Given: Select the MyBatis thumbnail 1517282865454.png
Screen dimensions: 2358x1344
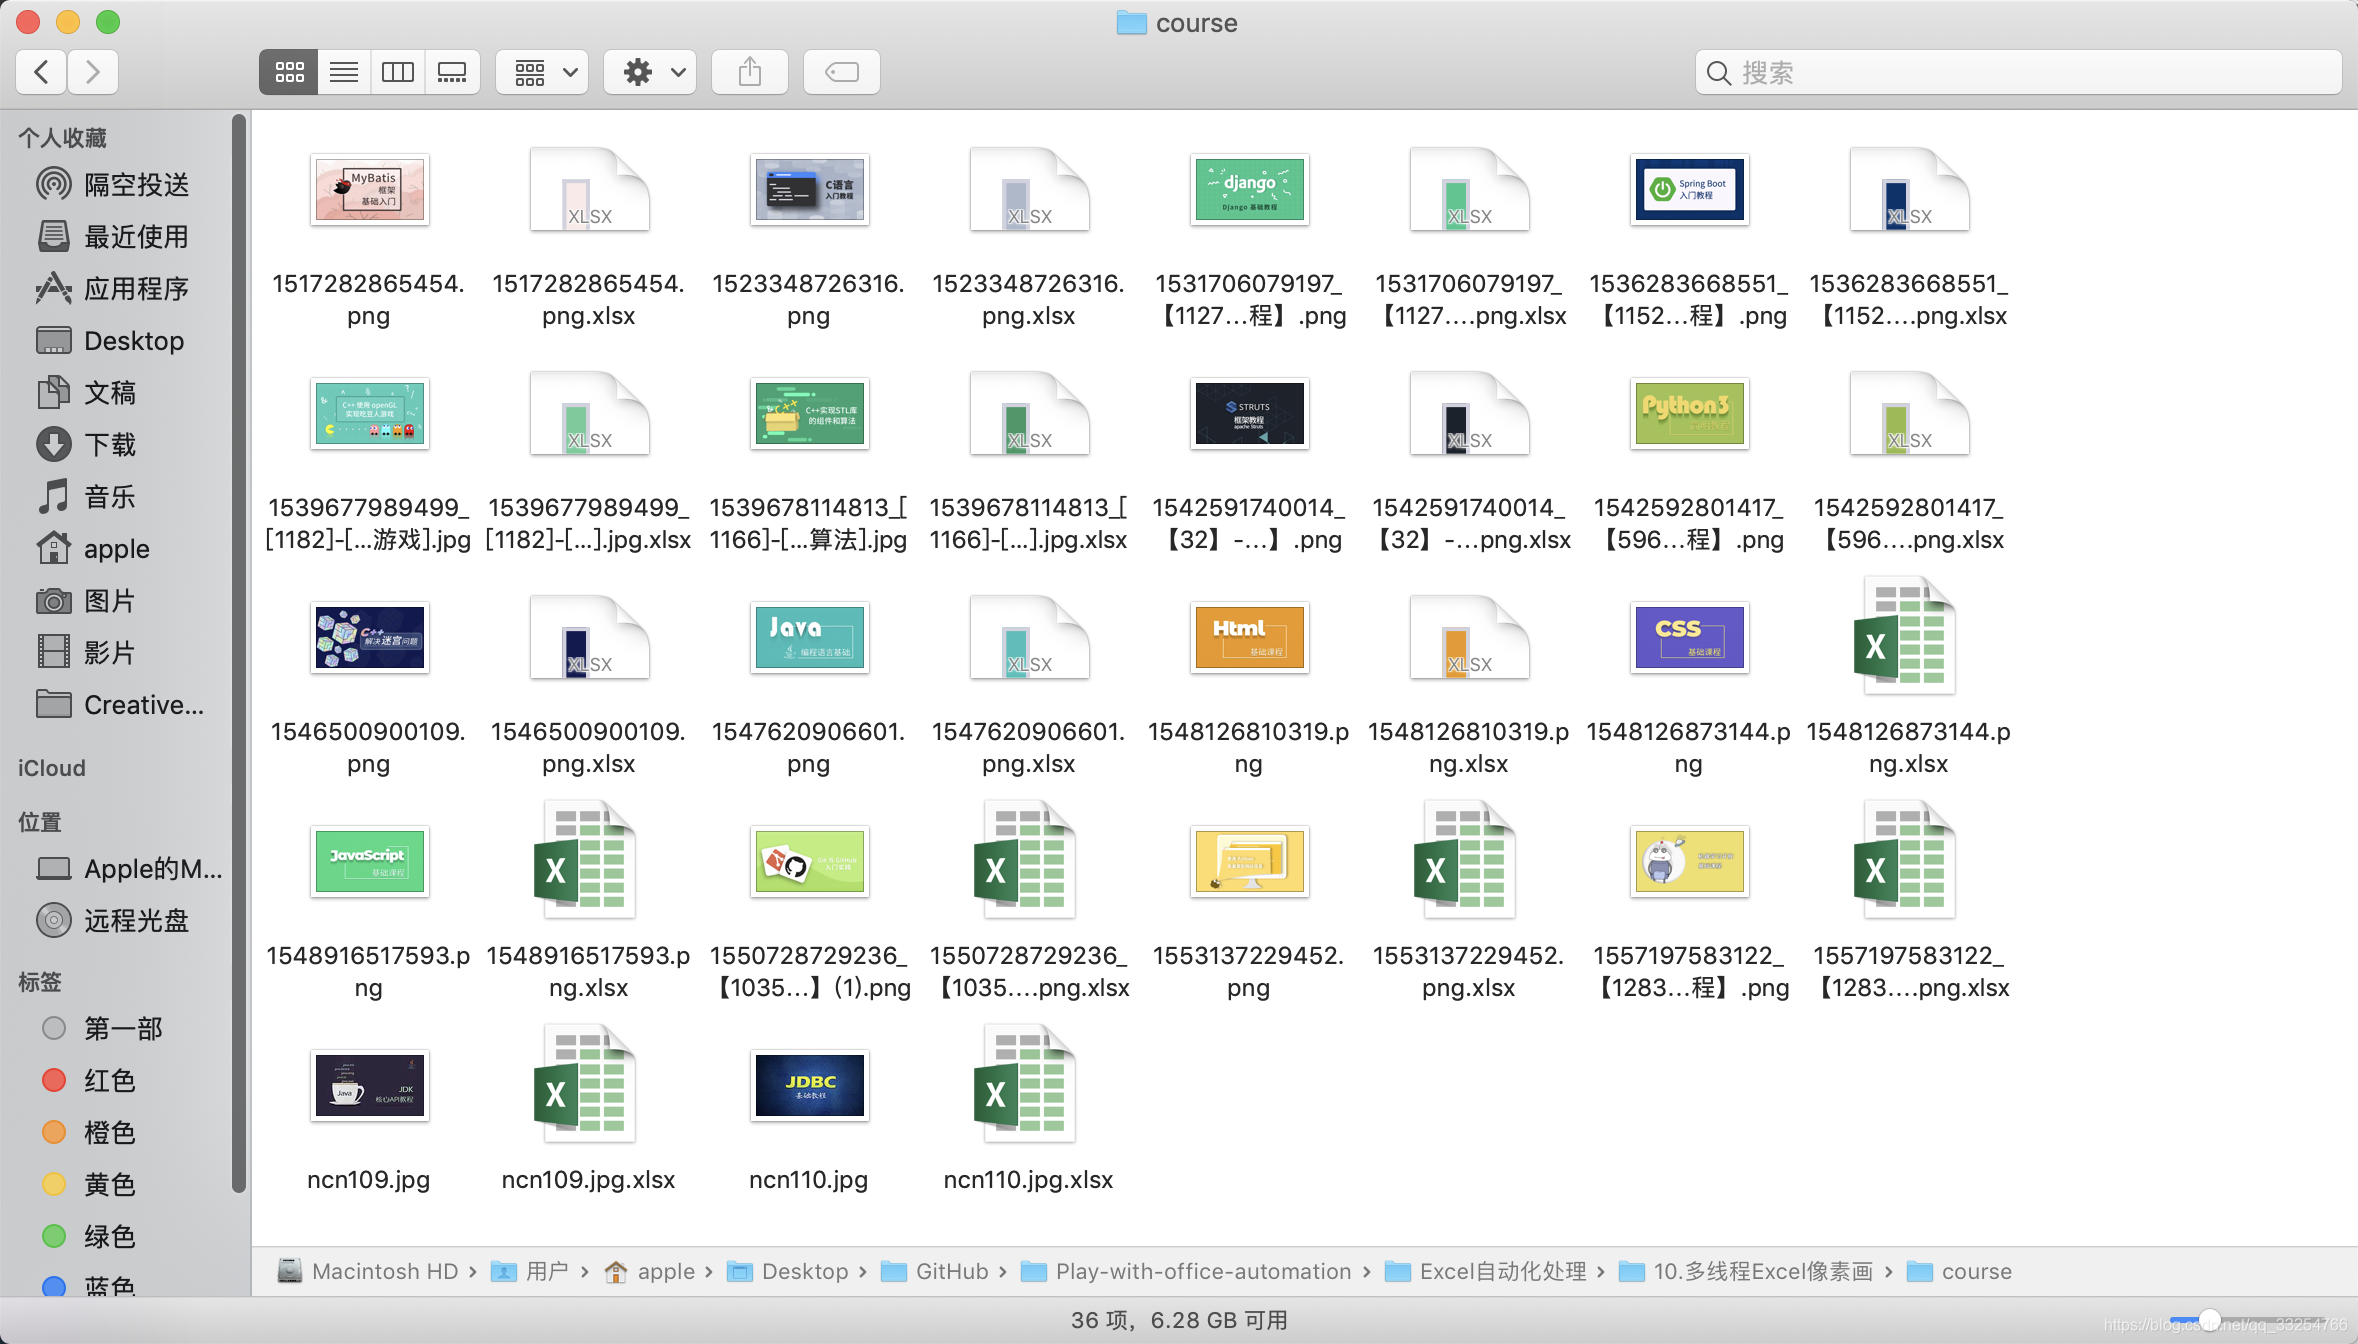Looking at the screenshot, I should click(369, 189).
